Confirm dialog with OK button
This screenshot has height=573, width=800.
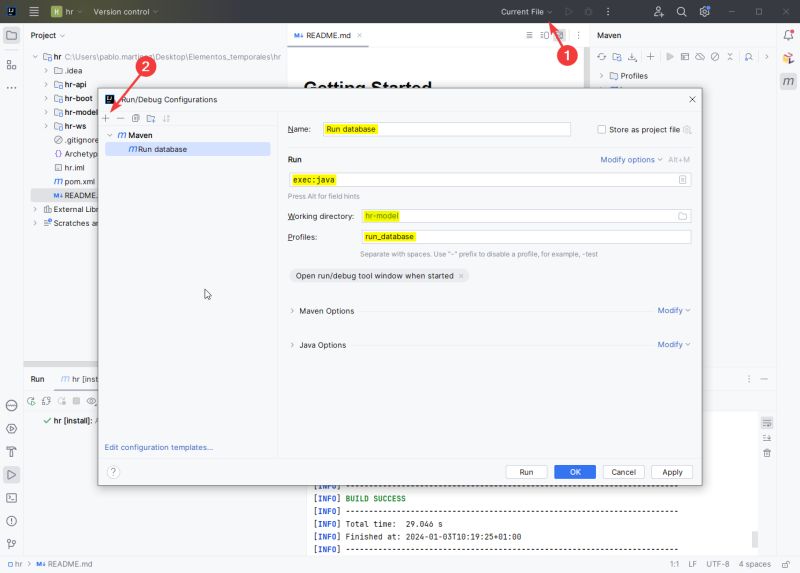point(575,472)
